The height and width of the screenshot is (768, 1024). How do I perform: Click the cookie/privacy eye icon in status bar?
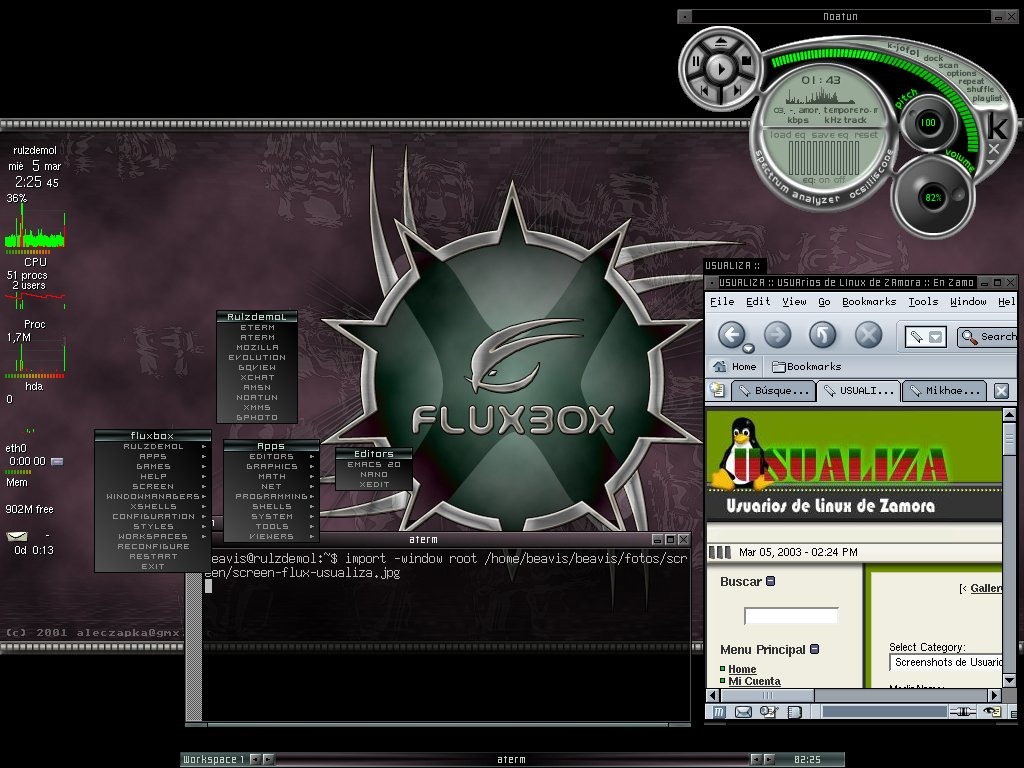pyautogui.click(x=992, y=712)
